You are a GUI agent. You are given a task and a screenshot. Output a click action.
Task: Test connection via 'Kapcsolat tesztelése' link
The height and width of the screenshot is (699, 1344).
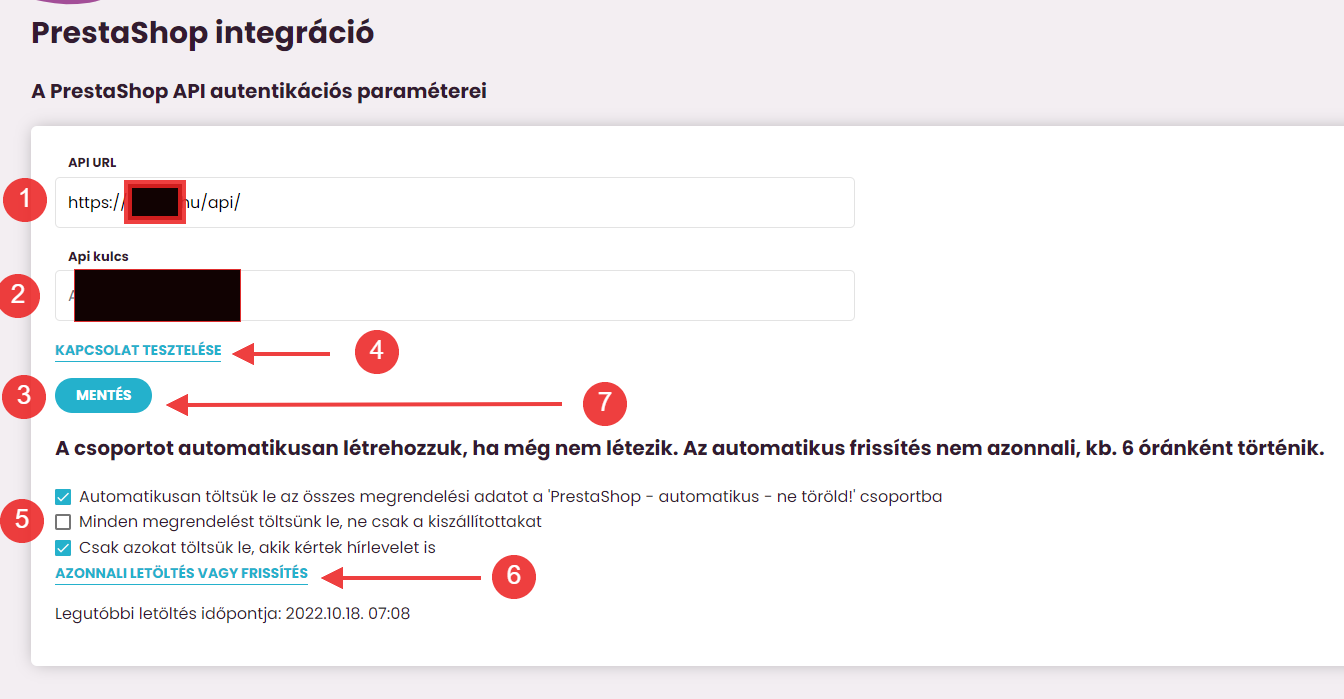pos(138,351)
